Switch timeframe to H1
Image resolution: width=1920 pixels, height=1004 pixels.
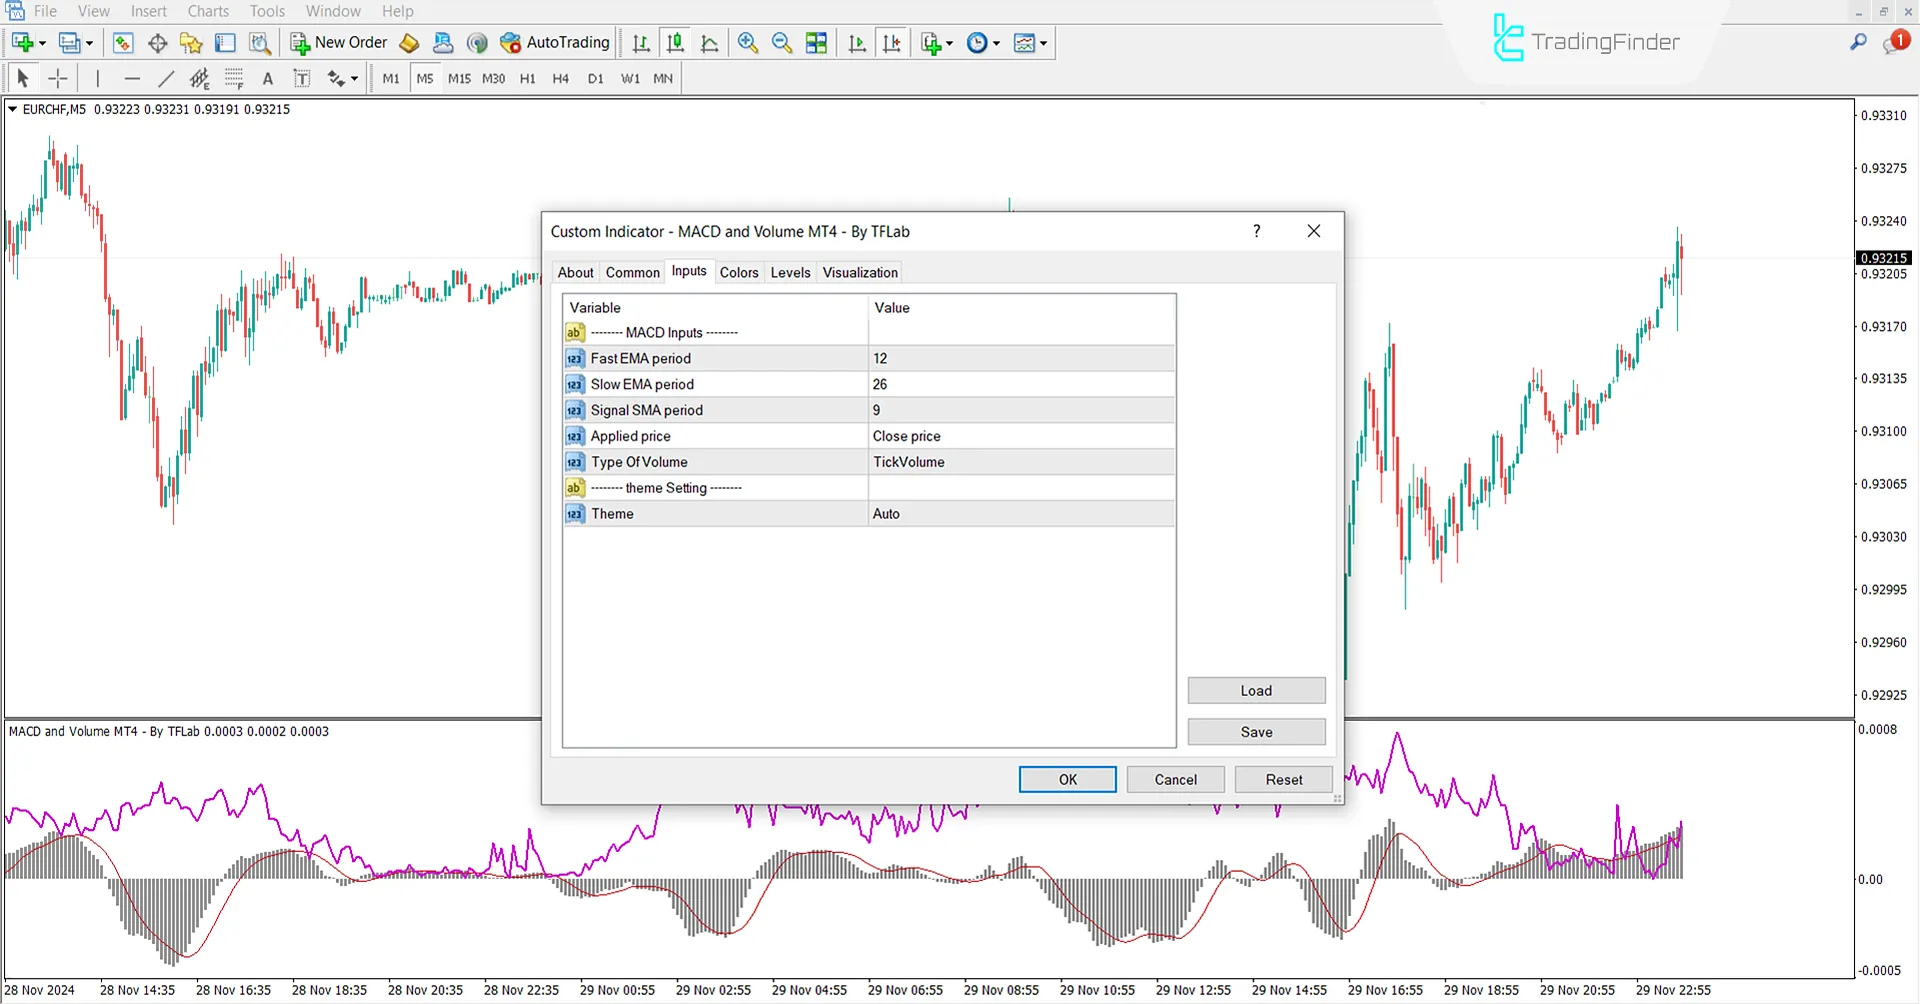coord(528,79)
